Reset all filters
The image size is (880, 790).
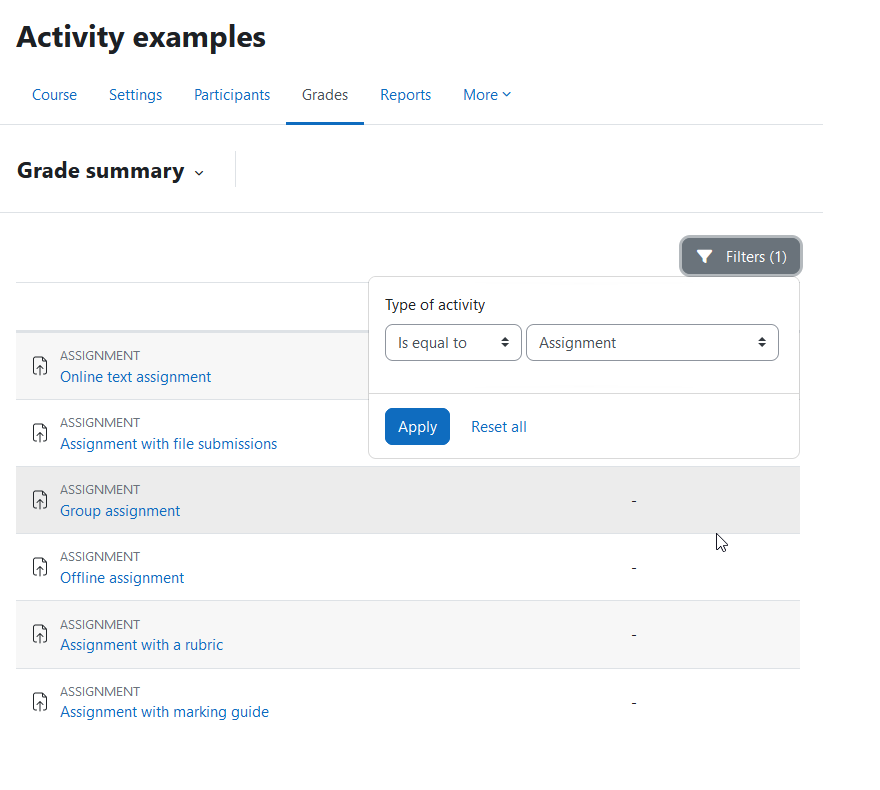coord(498,427)
